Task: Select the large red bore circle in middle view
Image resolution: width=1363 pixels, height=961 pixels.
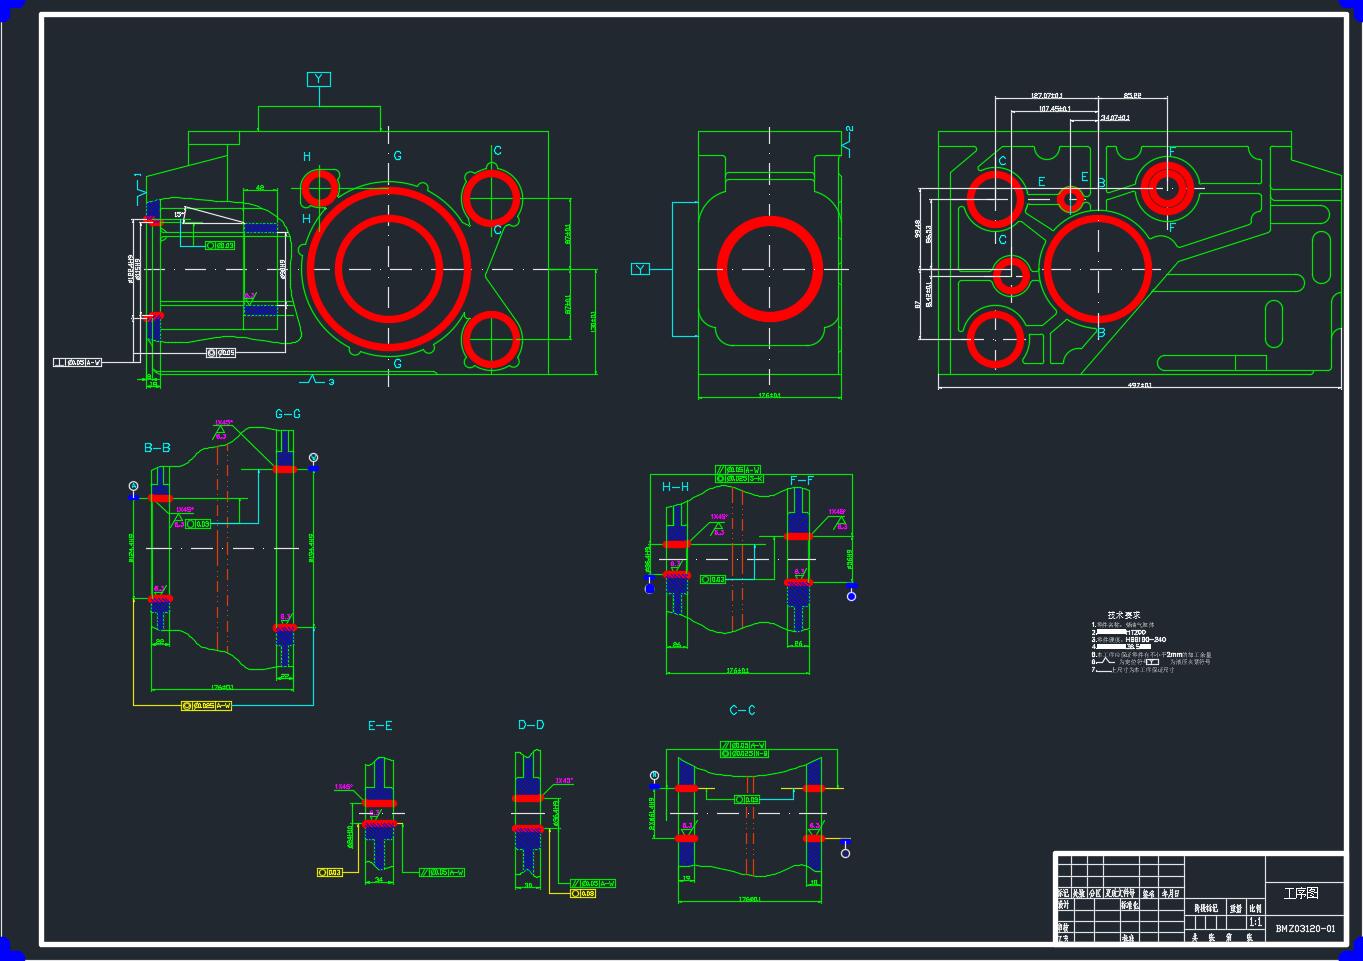Action: 770,268
